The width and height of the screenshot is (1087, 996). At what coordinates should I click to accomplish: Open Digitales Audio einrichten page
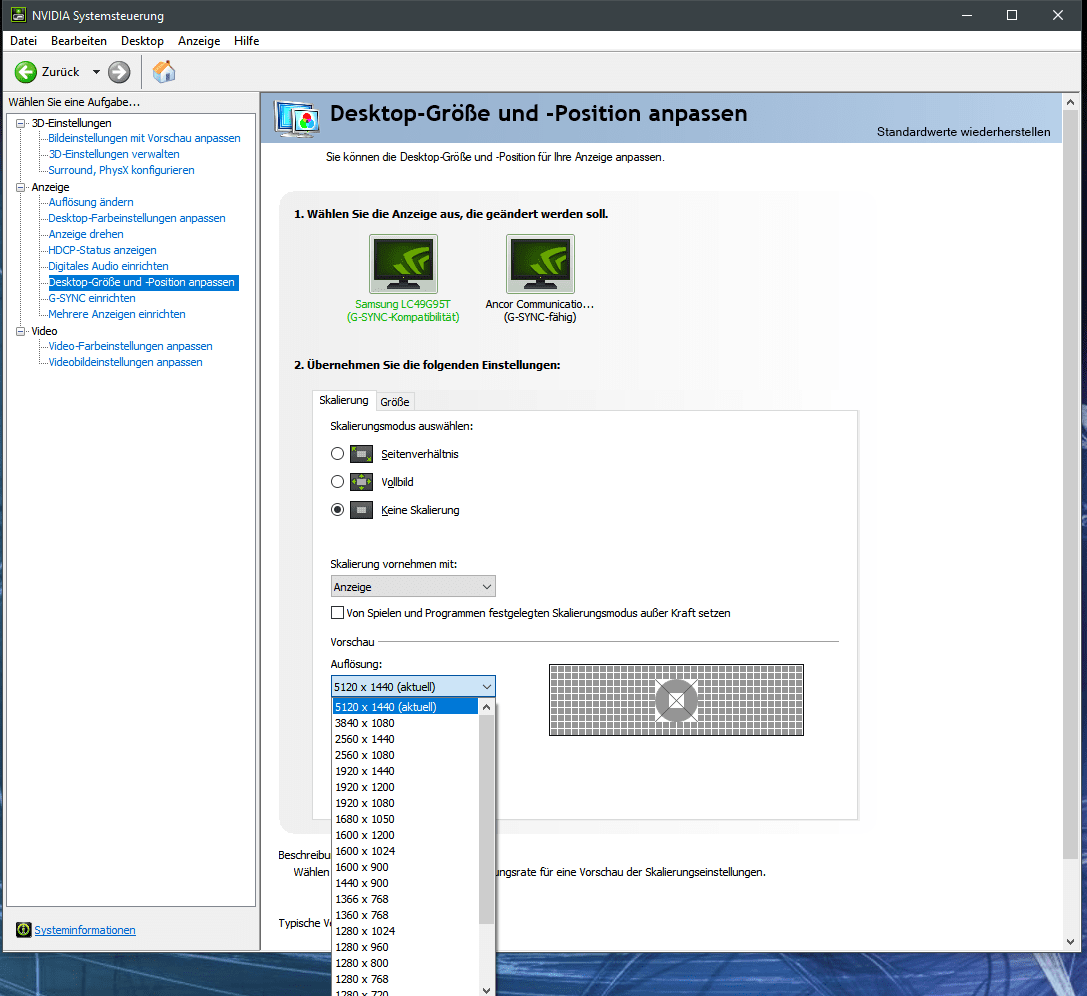point(108,266)
